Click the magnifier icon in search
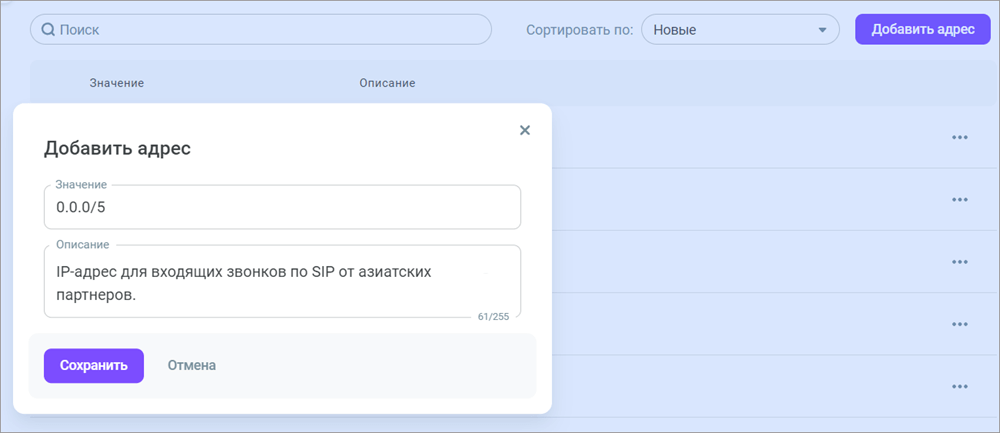This screenshot has height=433, width=1000. [48, 29]
